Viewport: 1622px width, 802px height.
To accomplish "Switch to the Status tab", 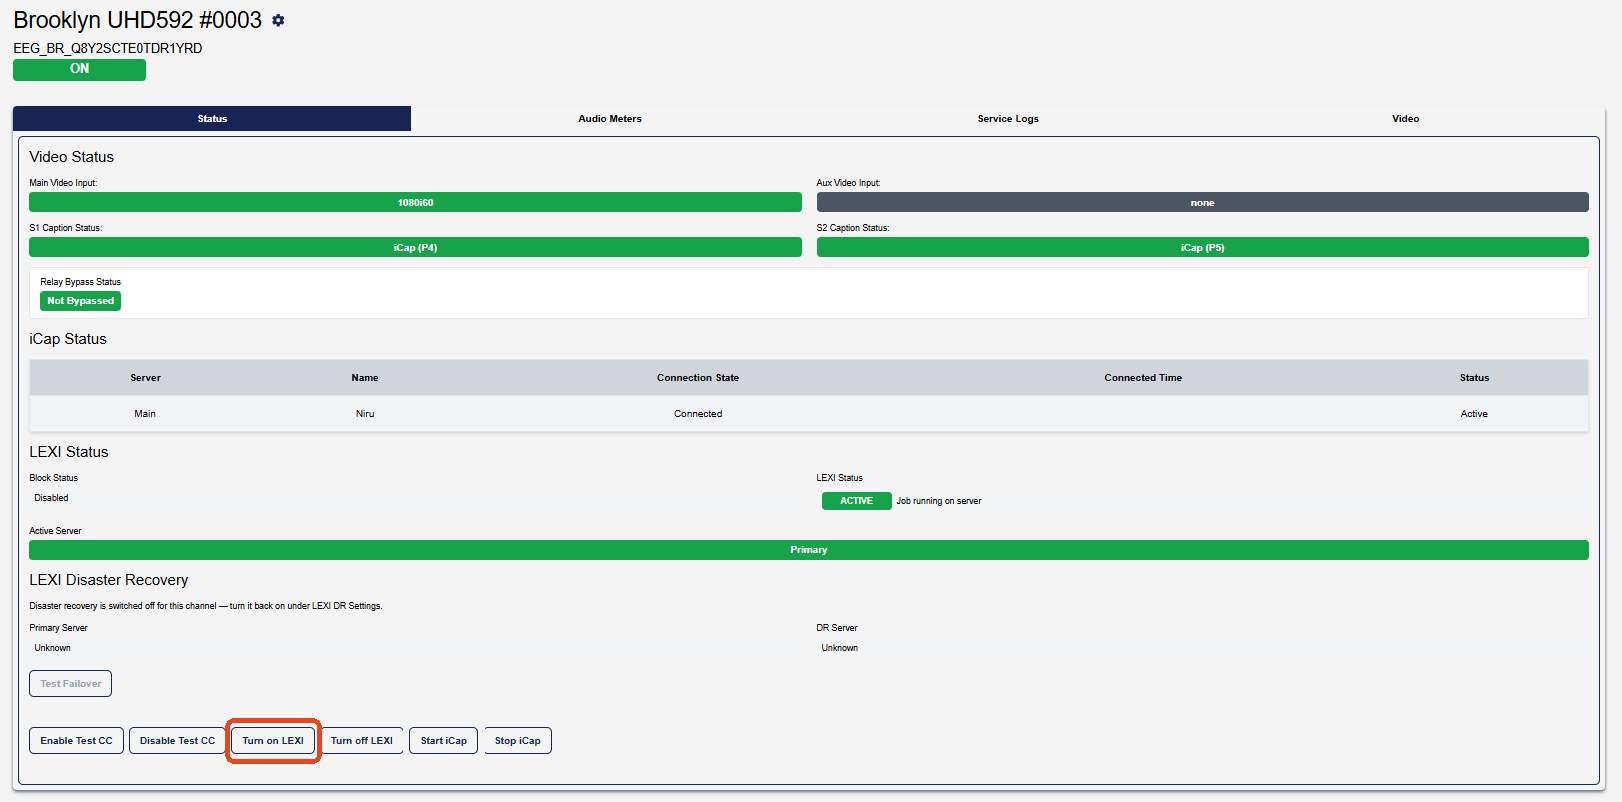I will pos(212,119).
